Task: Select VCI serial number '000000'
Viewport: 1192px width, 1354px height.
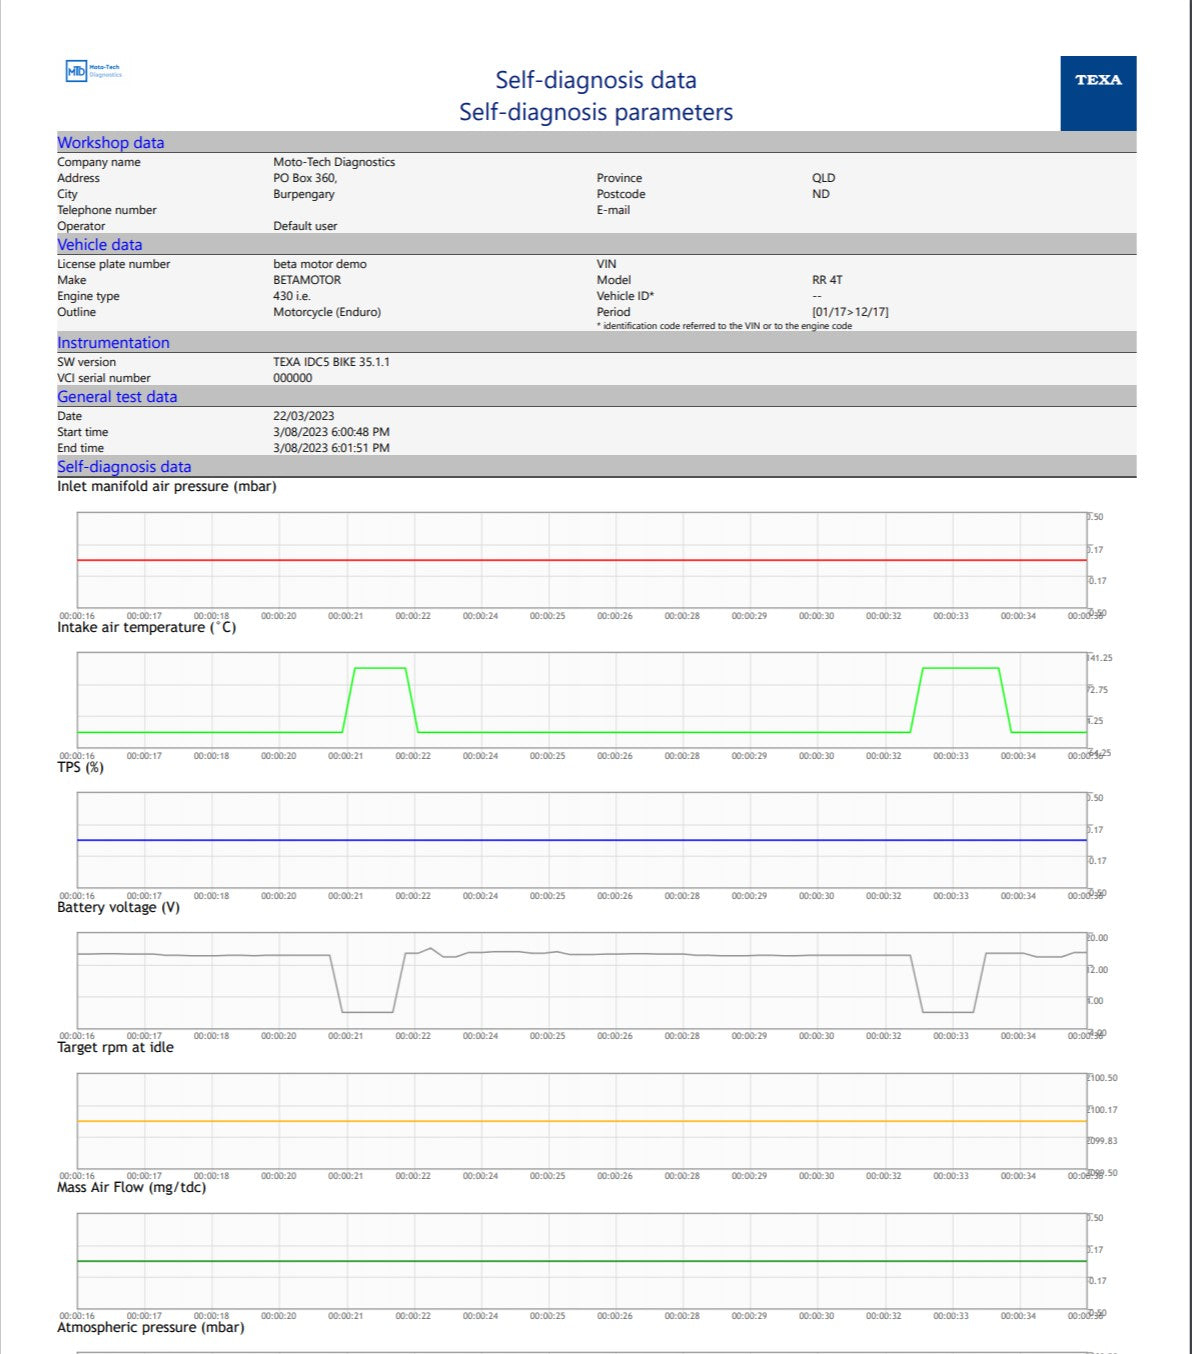Action: tap(292, 378)
